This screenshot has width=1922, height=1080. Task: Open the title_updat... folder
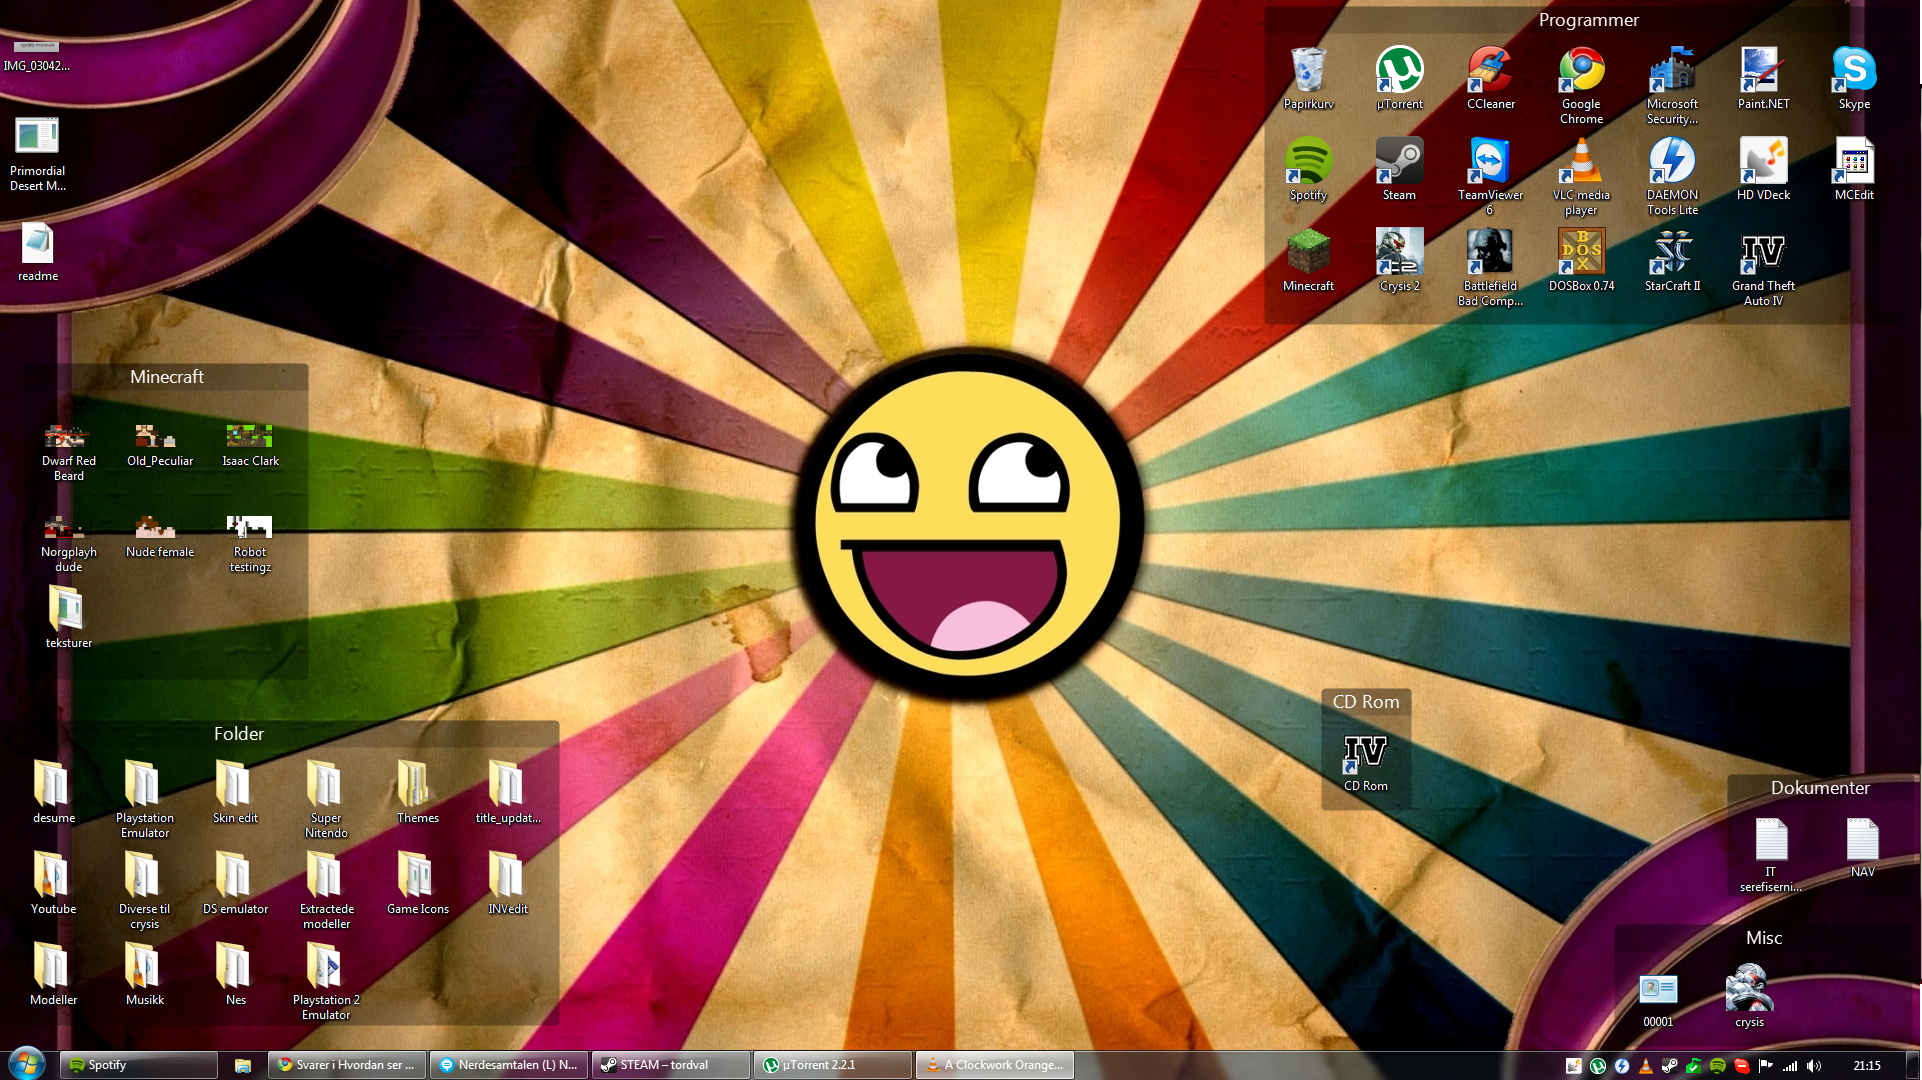click(508, 792)
